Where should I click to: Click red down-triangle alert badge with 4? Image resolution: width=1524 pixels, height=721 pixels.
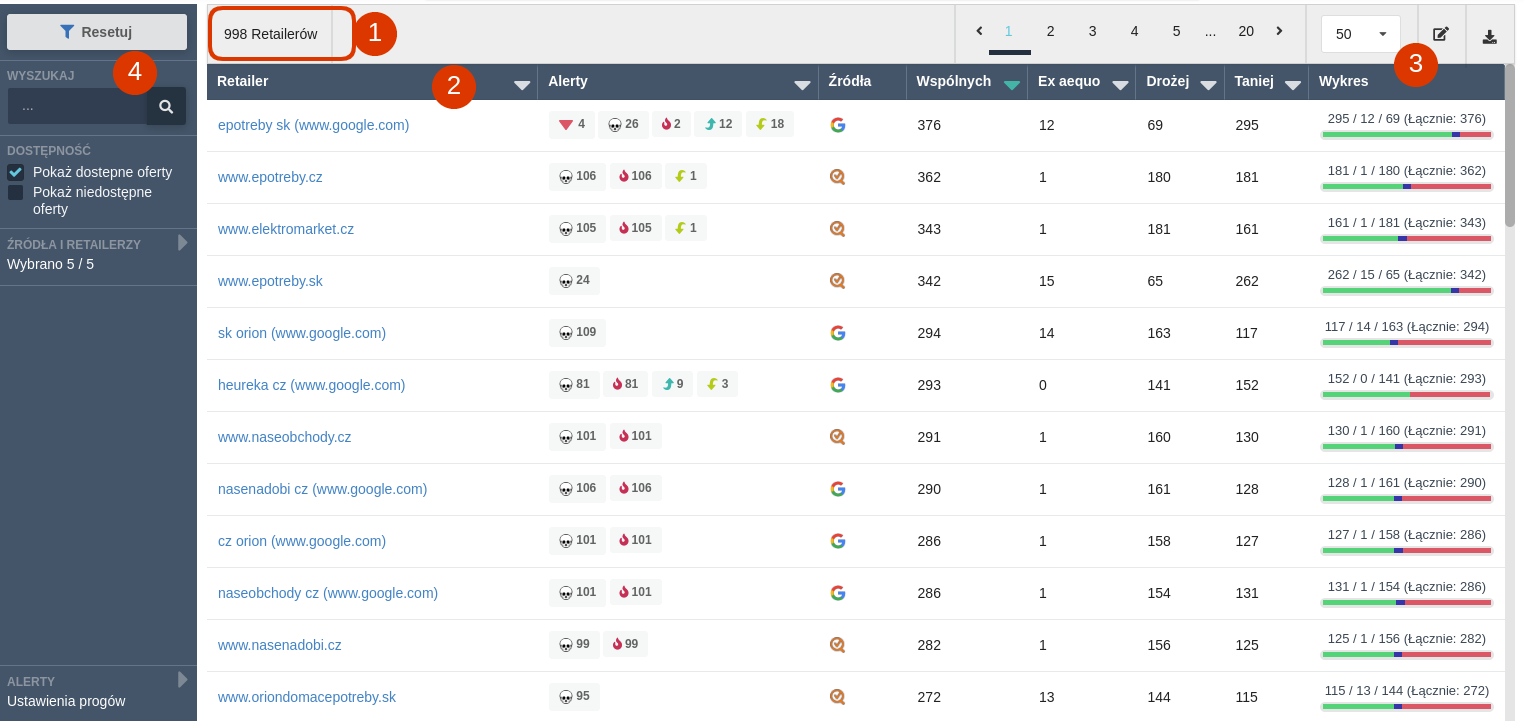pyautogui.click(x=571, y=124)
